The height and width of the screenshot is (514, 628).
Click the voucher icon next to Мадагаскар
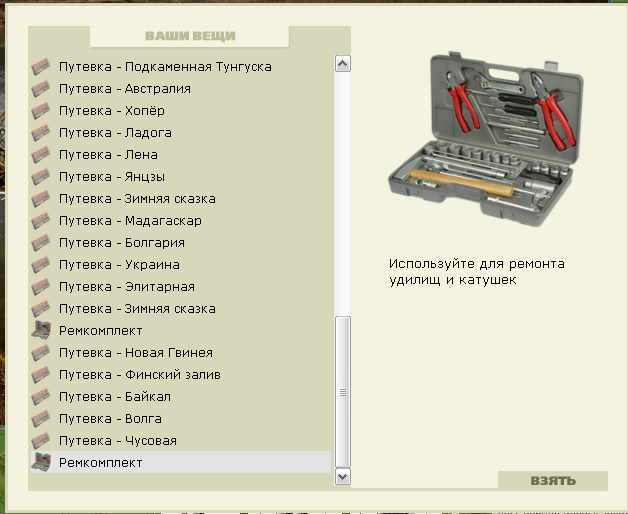click(41, 221)
